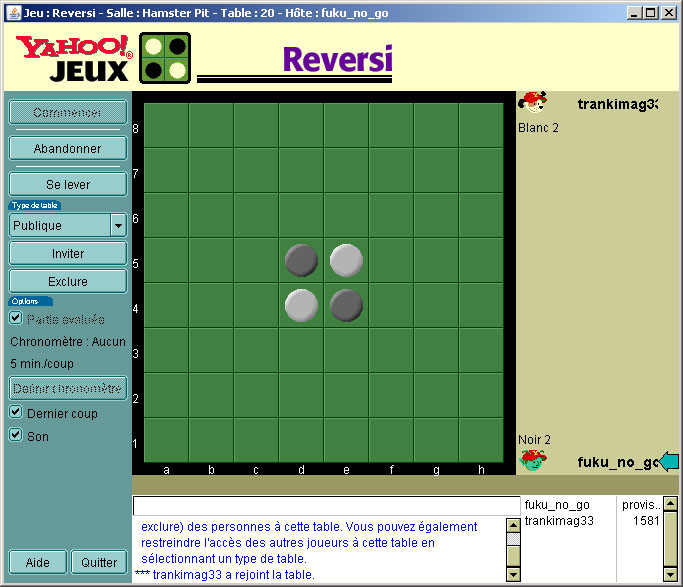Click the fuku_no_go player name at bottom

[618, 462]
